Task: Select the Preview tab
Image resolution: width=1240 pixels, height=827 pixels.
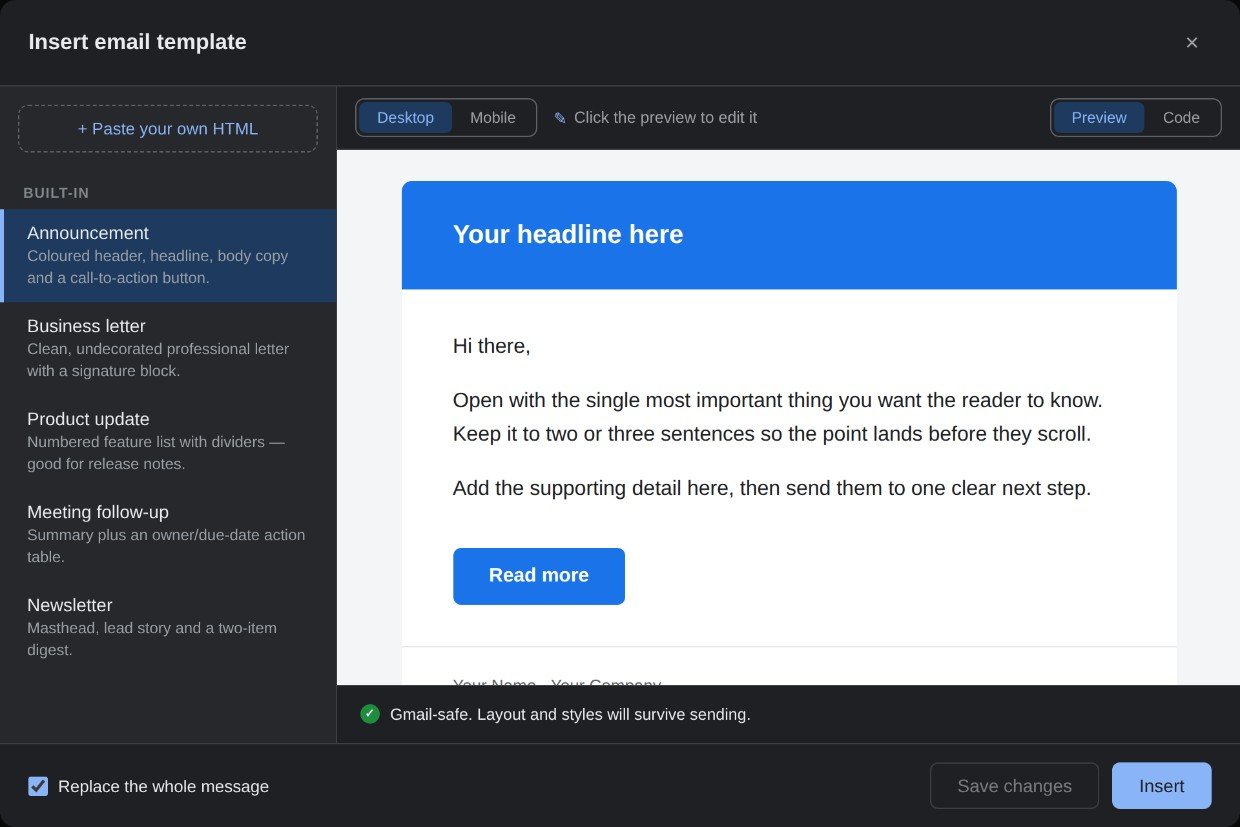Action: pyautogui.click(x=1099, y=117)
